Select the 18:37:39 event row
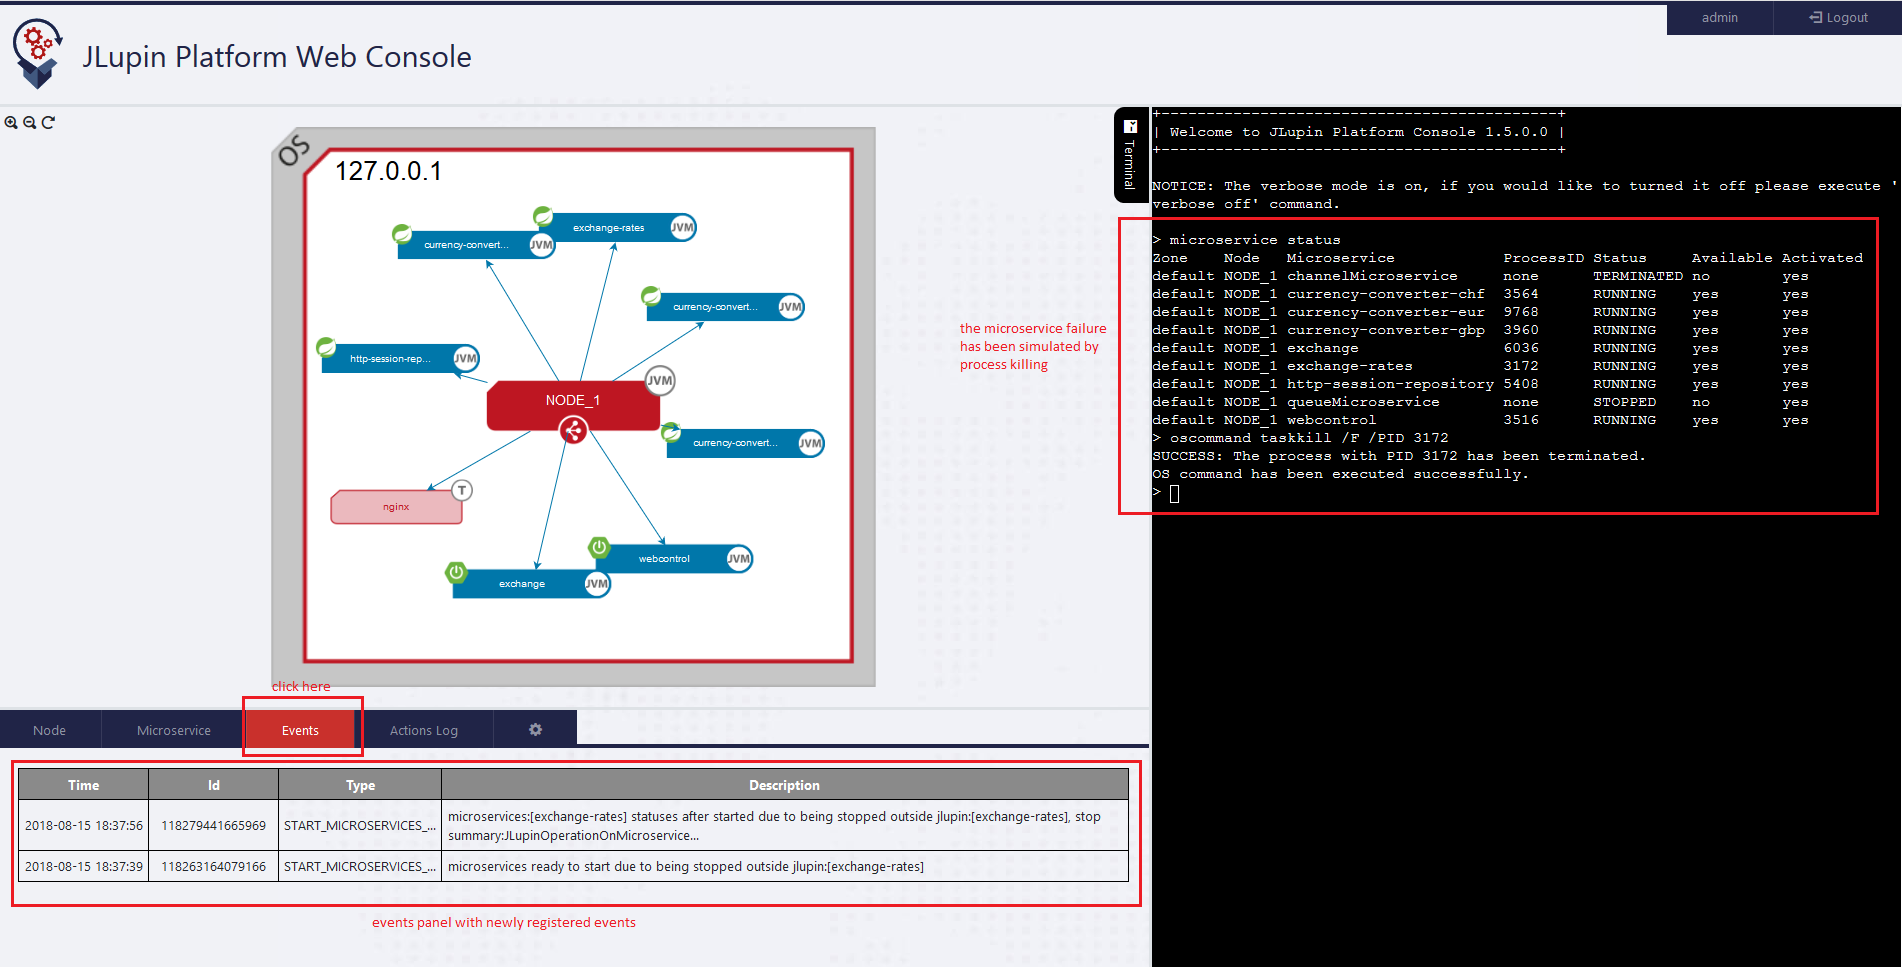1902x967 pixels. tap(573, 866)
